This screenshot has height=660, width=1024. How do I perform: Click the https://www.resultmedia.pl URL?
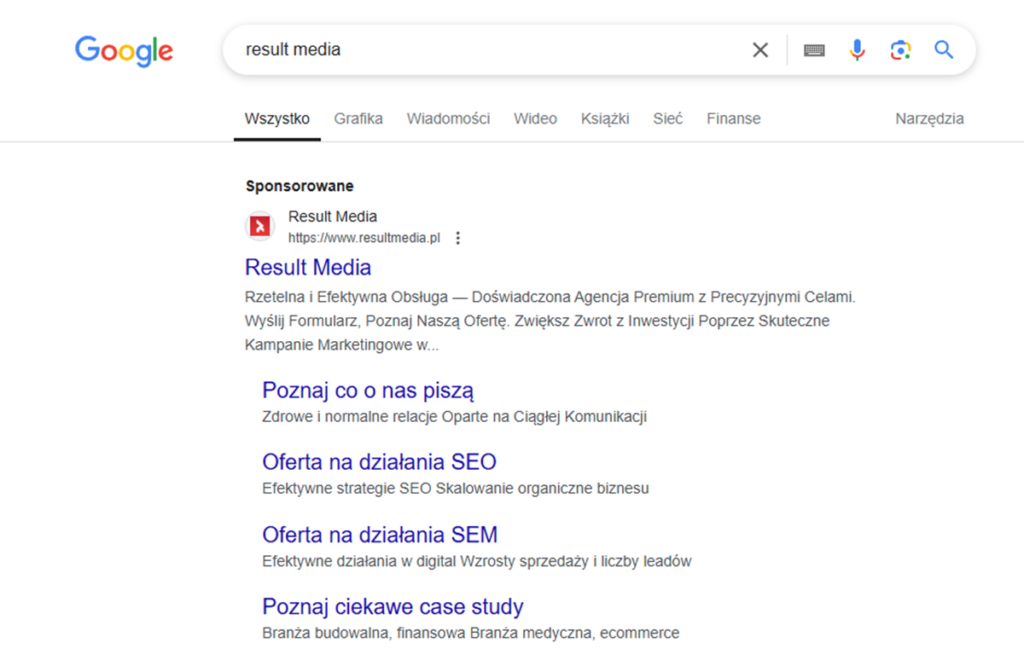pos(364,238)
